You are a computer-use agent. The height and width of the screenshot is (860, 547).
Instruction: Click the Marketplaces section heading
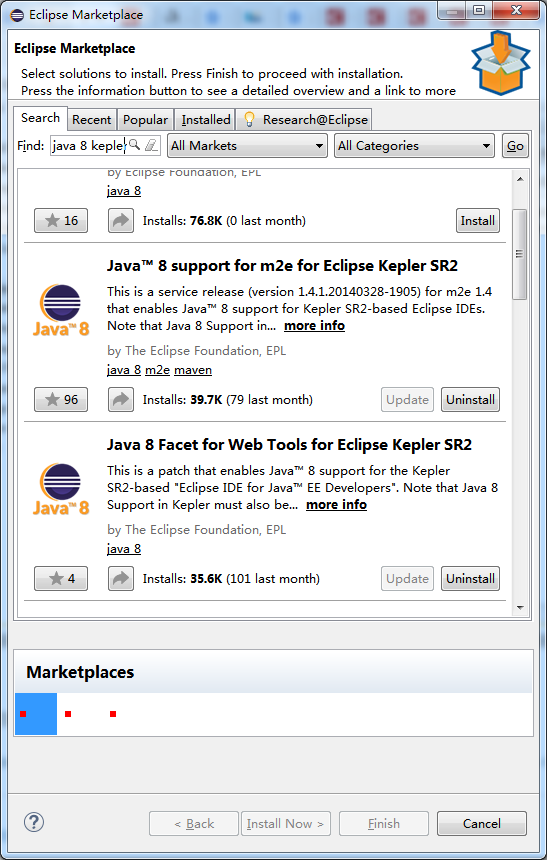80,672
